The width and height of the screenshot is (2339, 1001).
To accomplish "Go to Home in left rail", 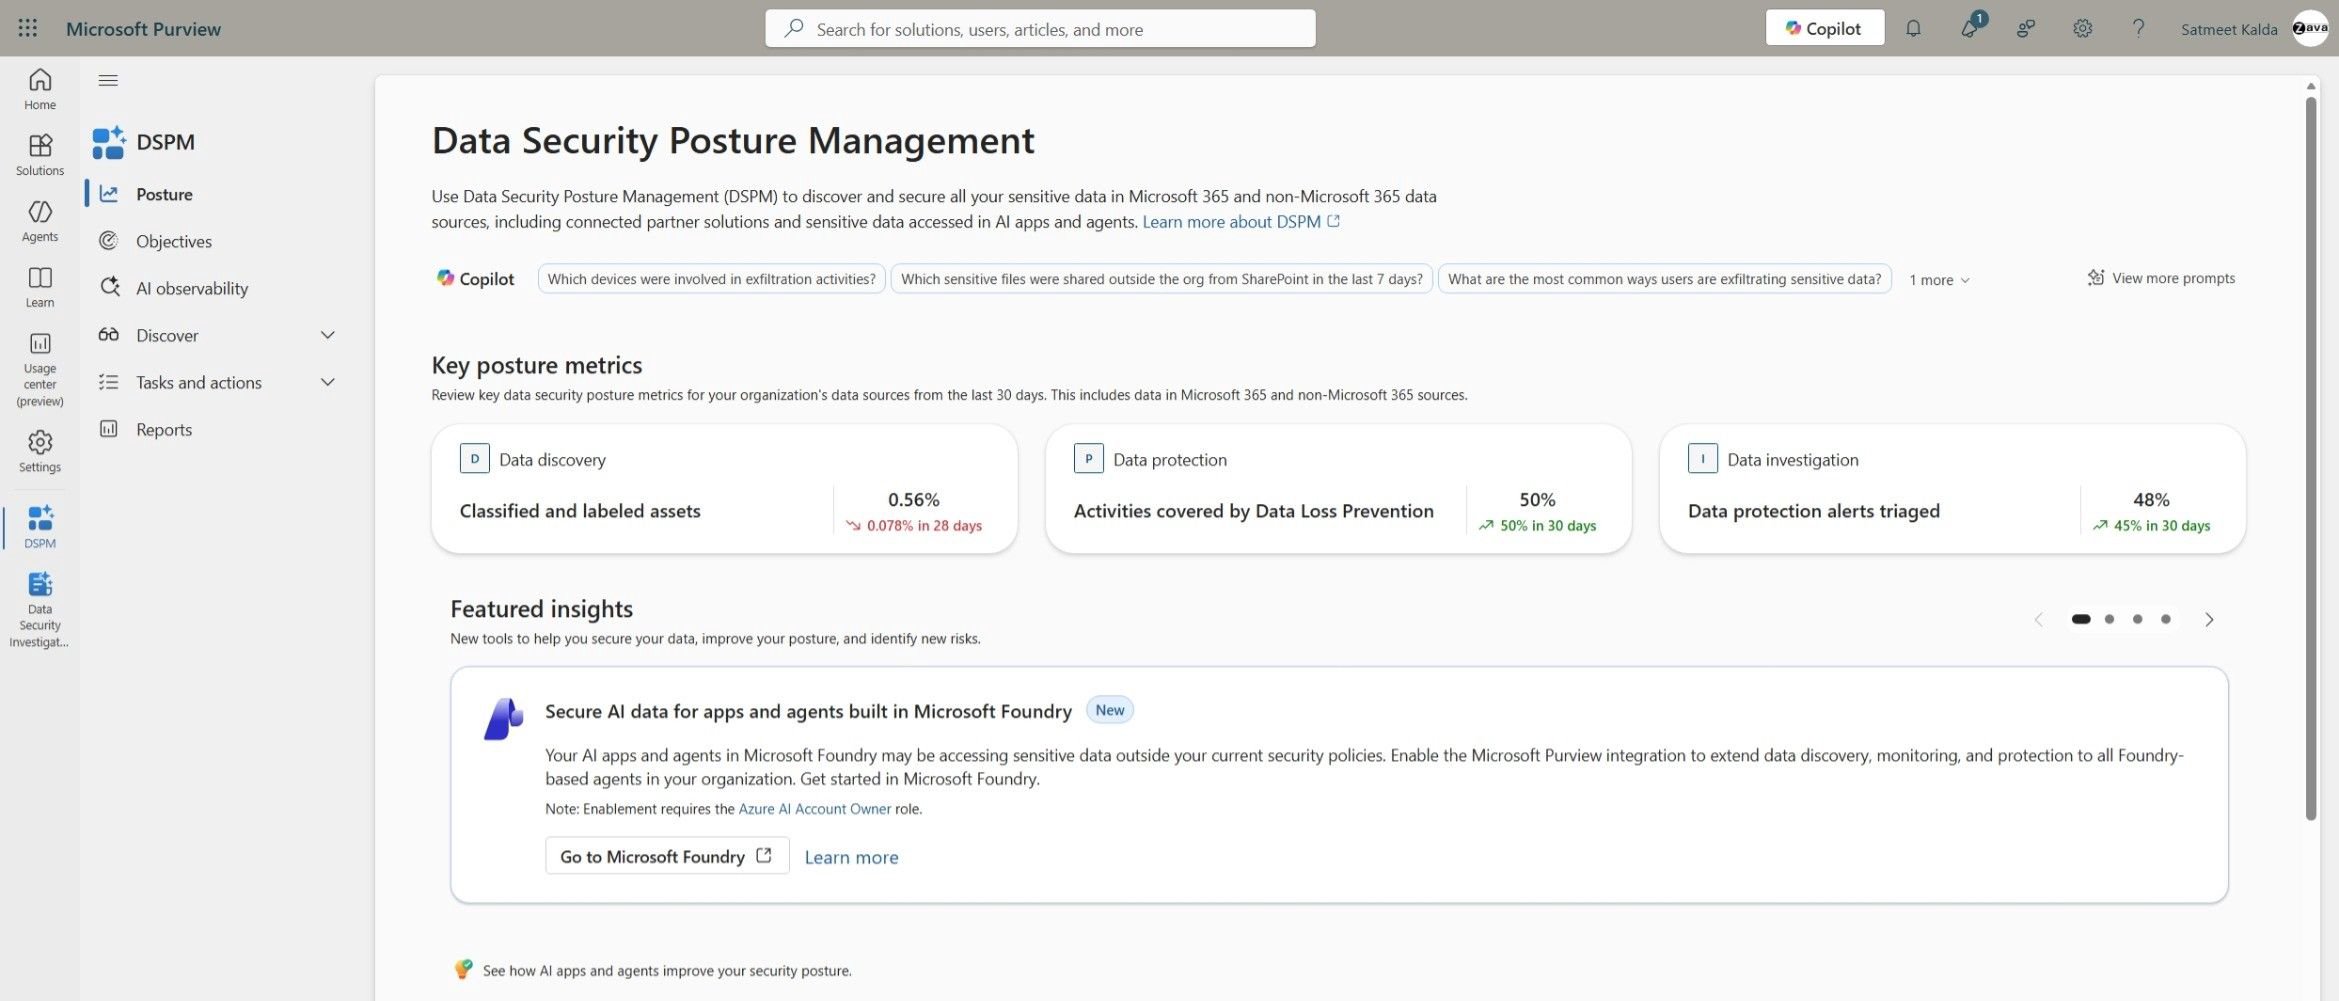I will coord(40,89).
